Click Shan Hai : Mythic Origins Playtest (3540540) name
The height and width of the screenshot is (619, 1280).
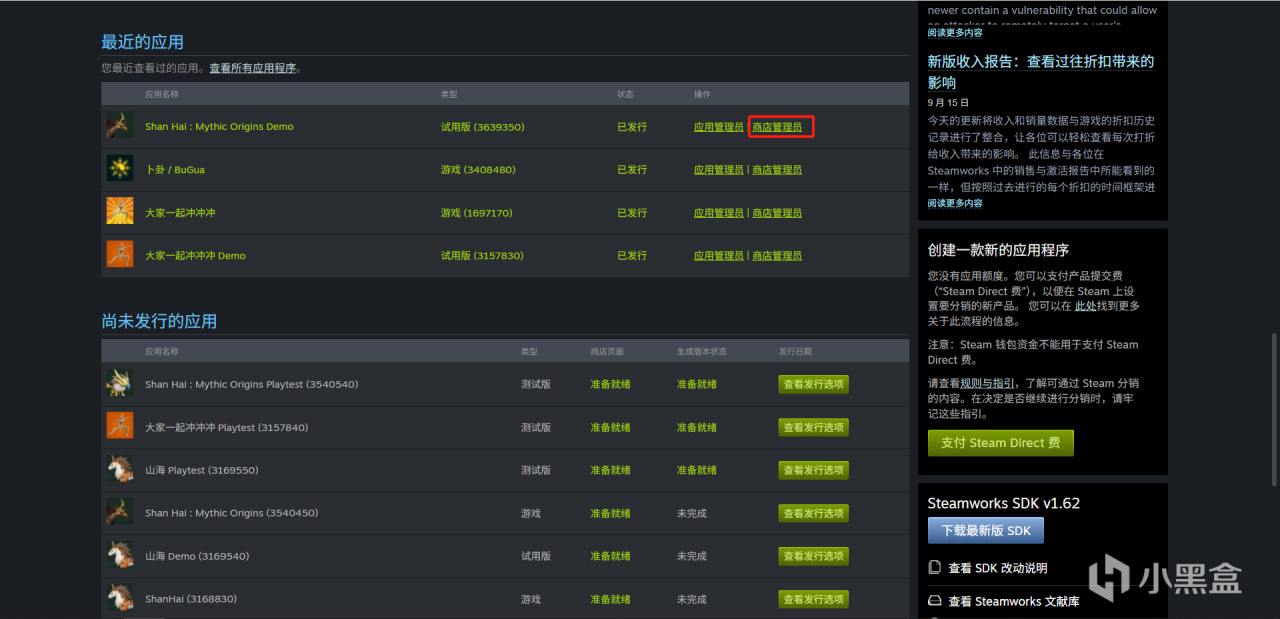click(251, 385)
